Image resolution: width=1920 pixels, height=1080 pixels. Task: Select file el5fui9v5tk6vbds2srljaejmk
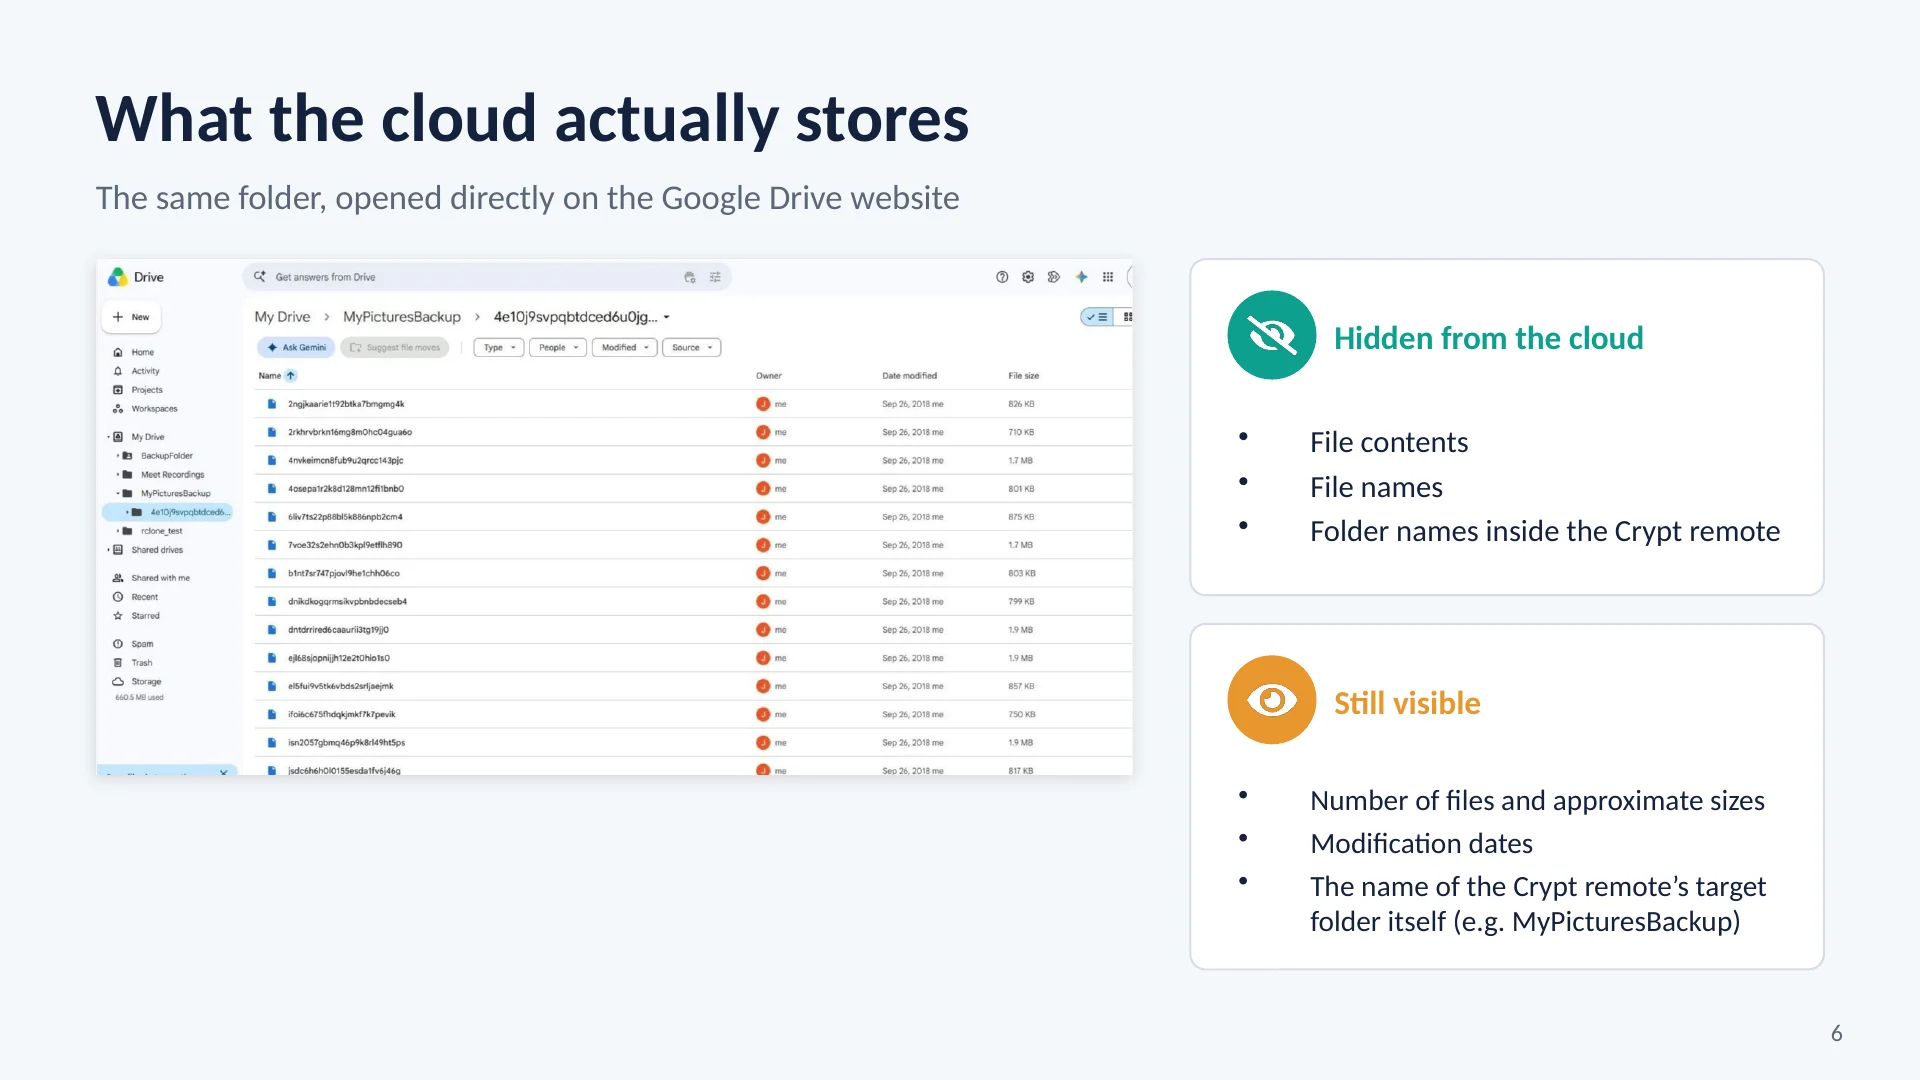point(341,687)
